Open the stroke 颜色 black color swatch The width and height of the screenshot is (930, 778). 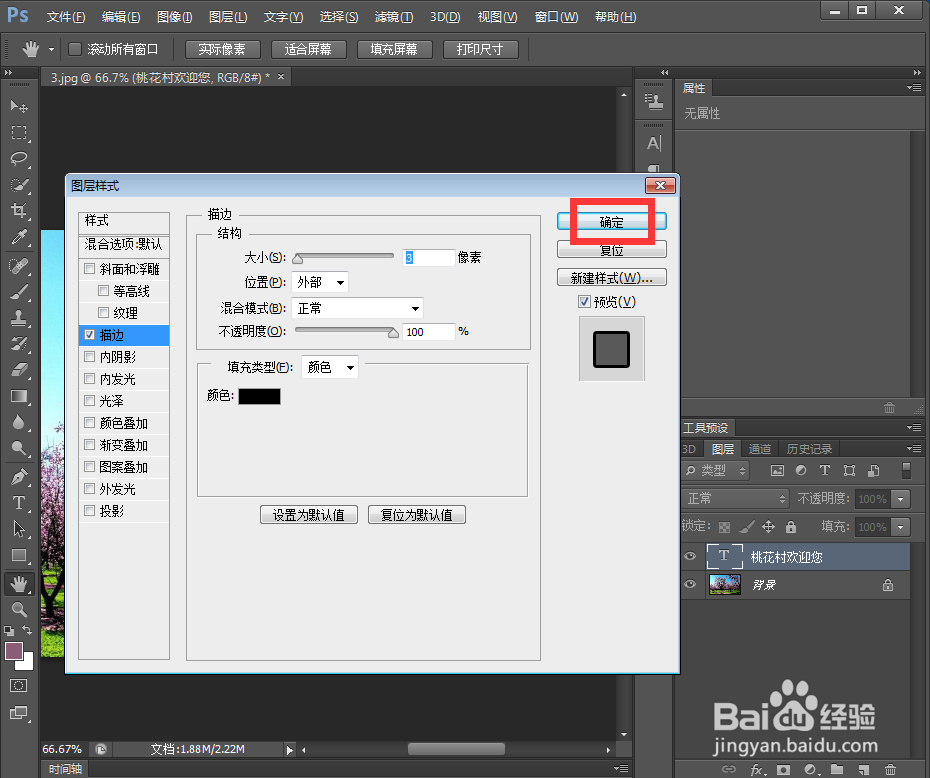coord(259,396)
